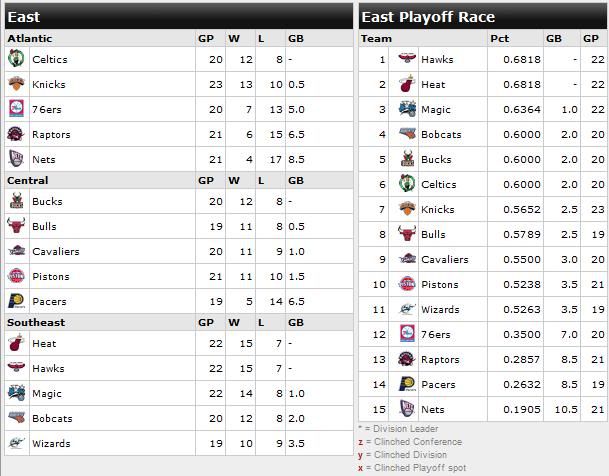
Task: Click the Clinched Conference legend text
Action: [418, 441]
